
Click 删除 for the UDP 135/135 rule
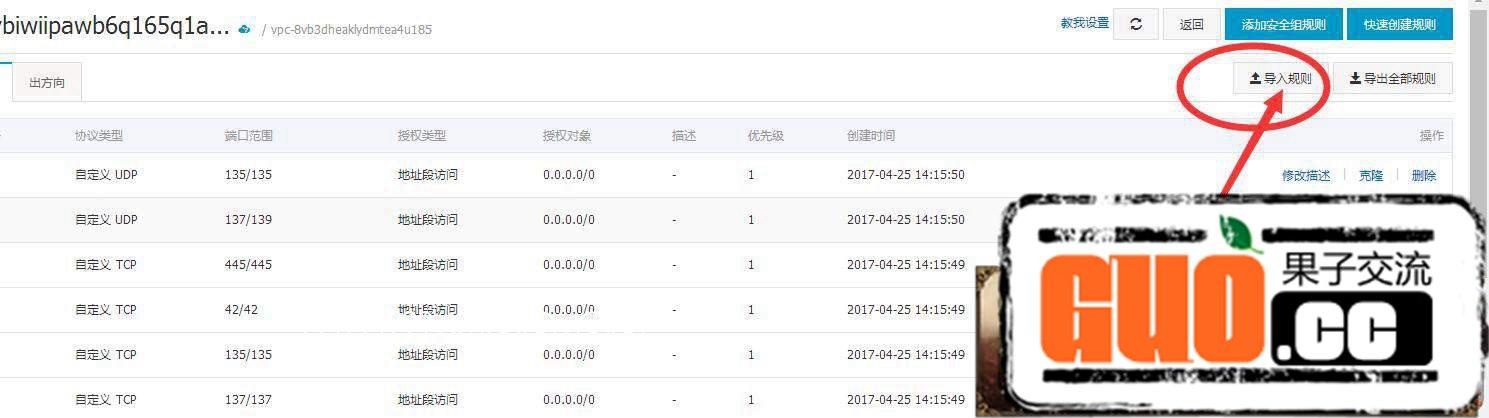click(x=1423, y=175)
